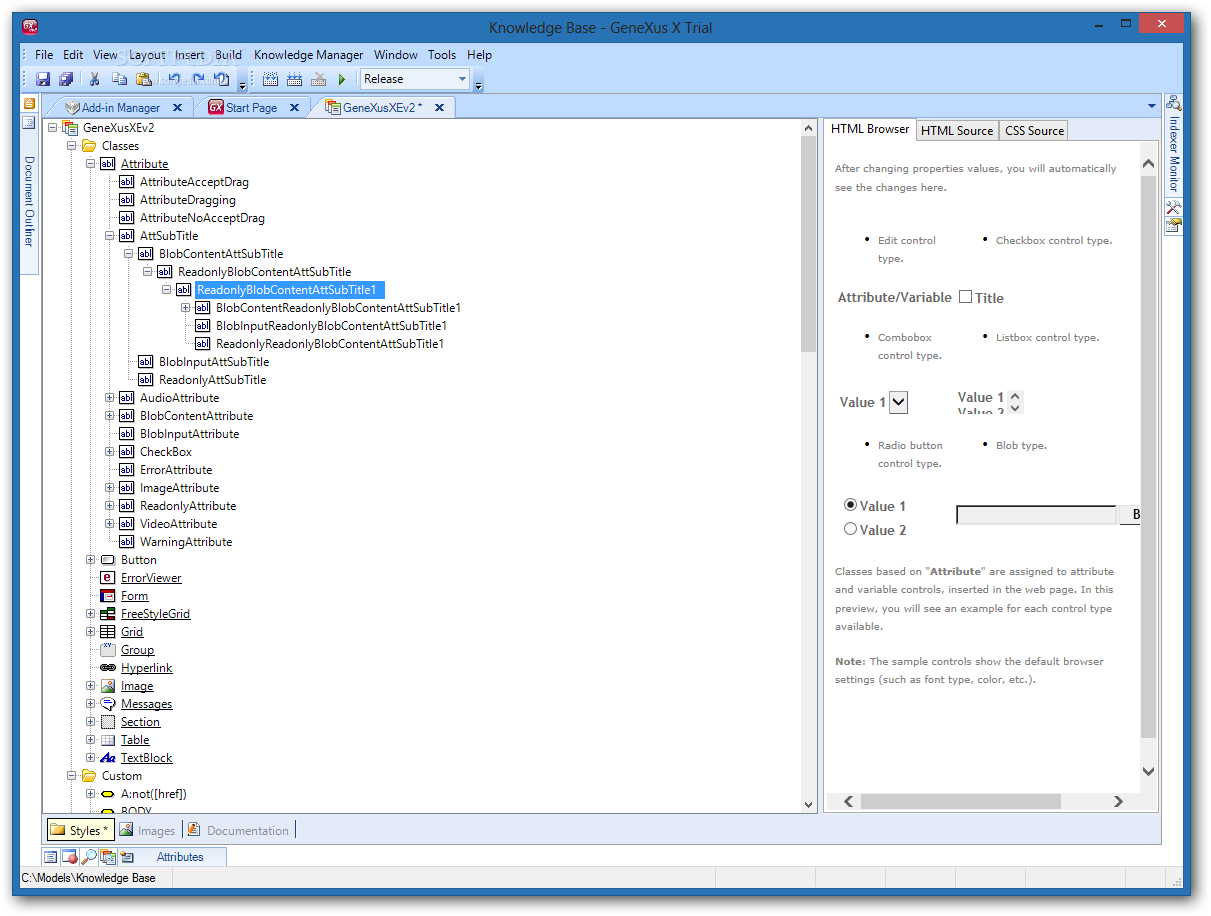Viewport: 1211px width, 916px height.
Task: Expand the BlobContentReadonlyBlobContentAttSubTitle1 node
Action: tap(186, 308)
